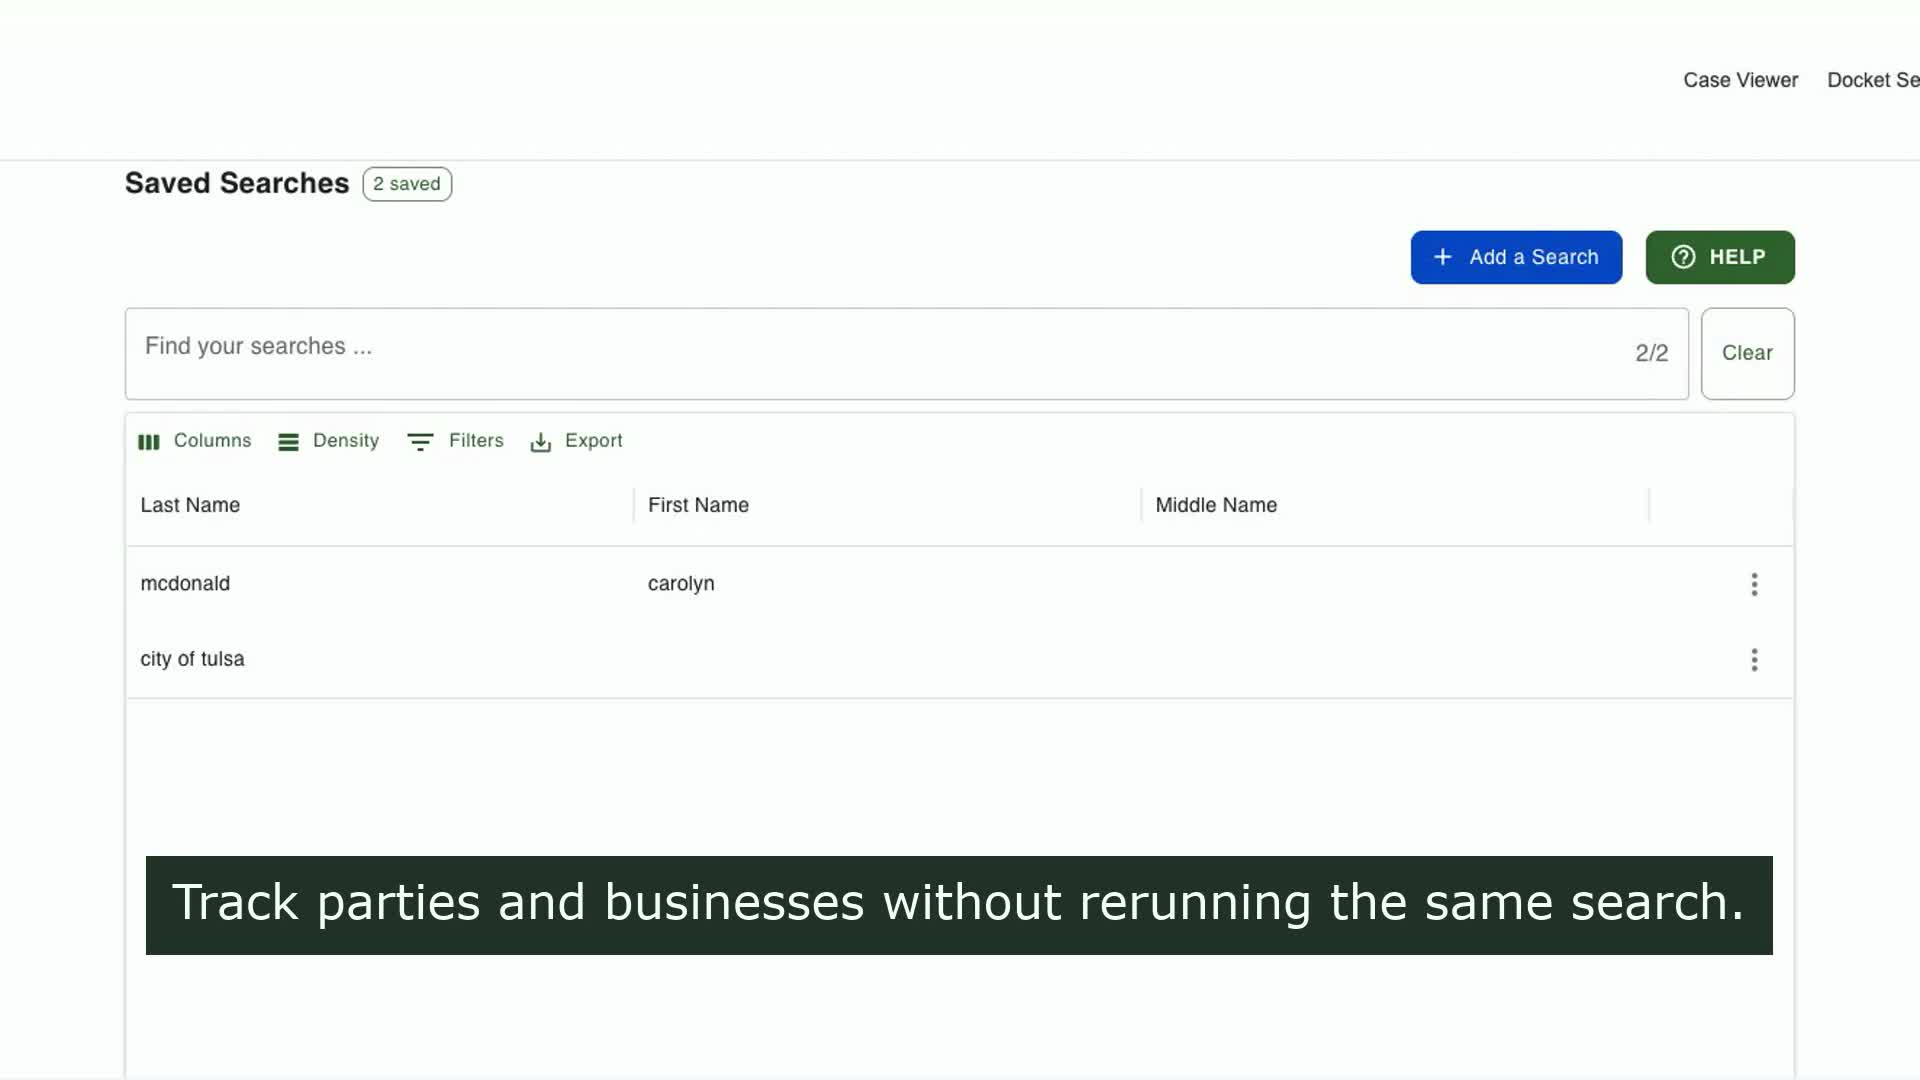Open the mcdonald row three-dot menu
Viewport: 1920px width, 1080px height.
pyautogui.click(x=1754, y=584)
